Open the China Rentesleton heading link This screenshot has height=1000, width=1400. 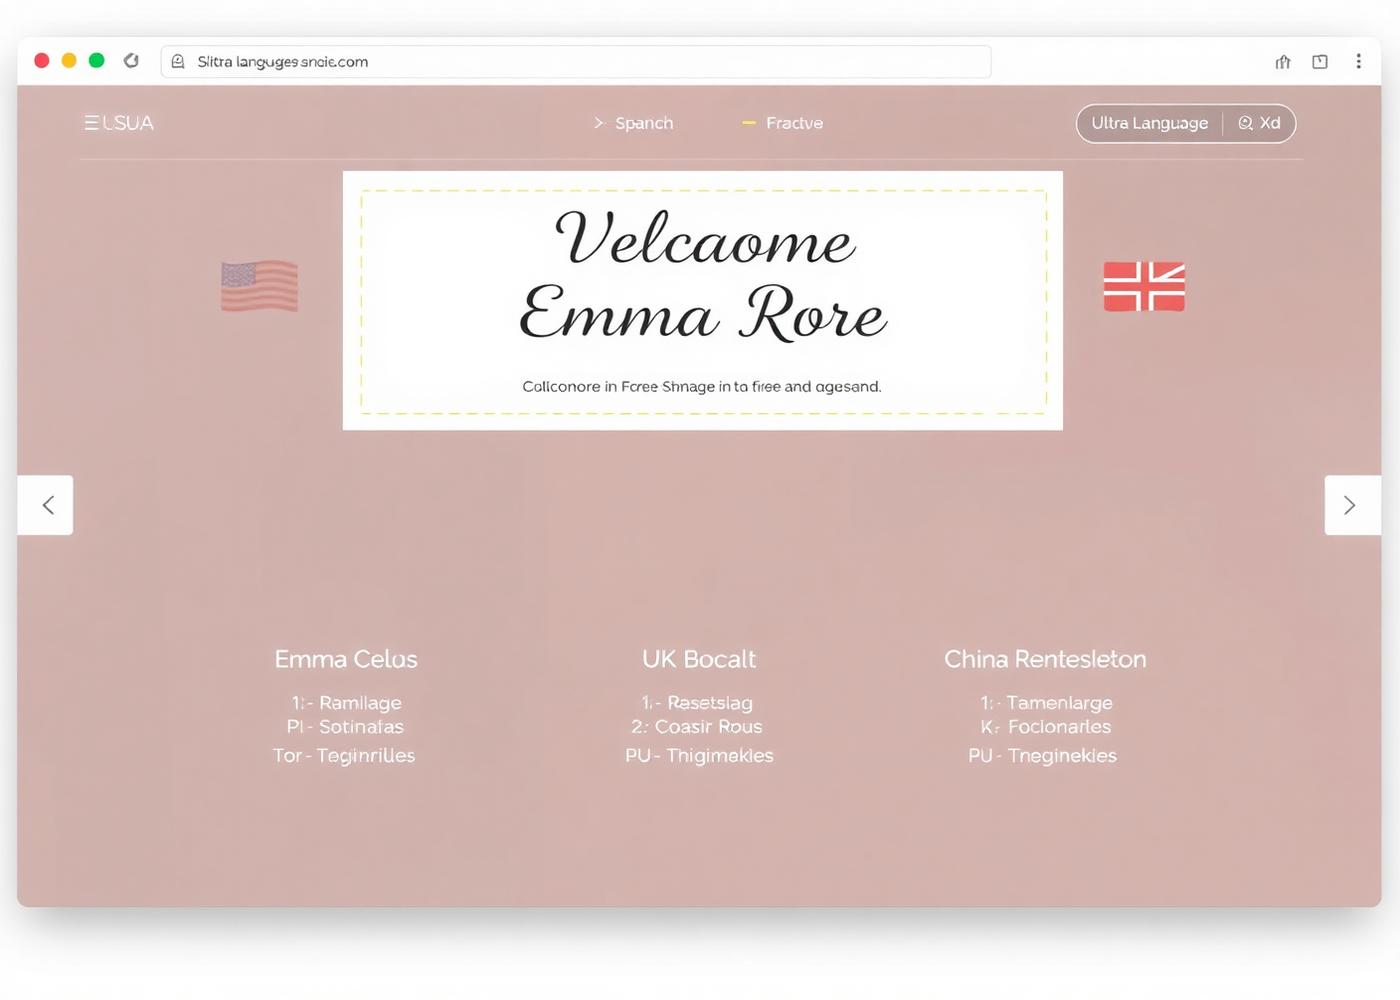[1045, 659]
